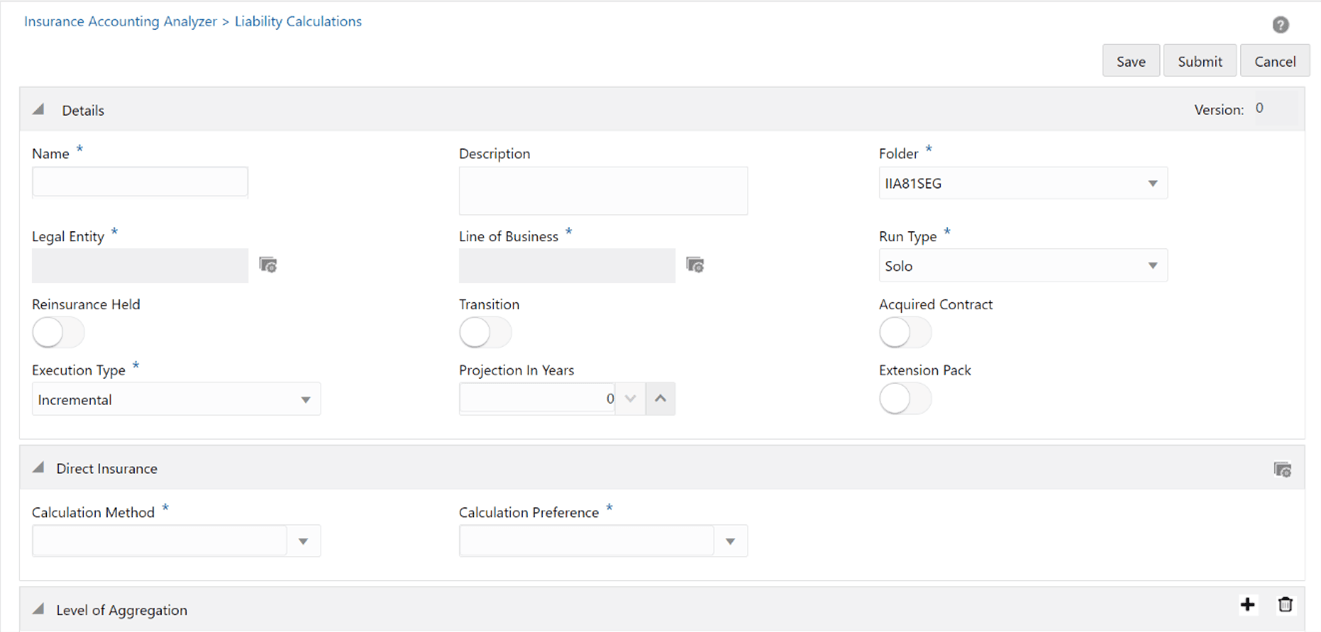
Task: Open the Legal Entity hierarchy browser icon
Action: 267,264
